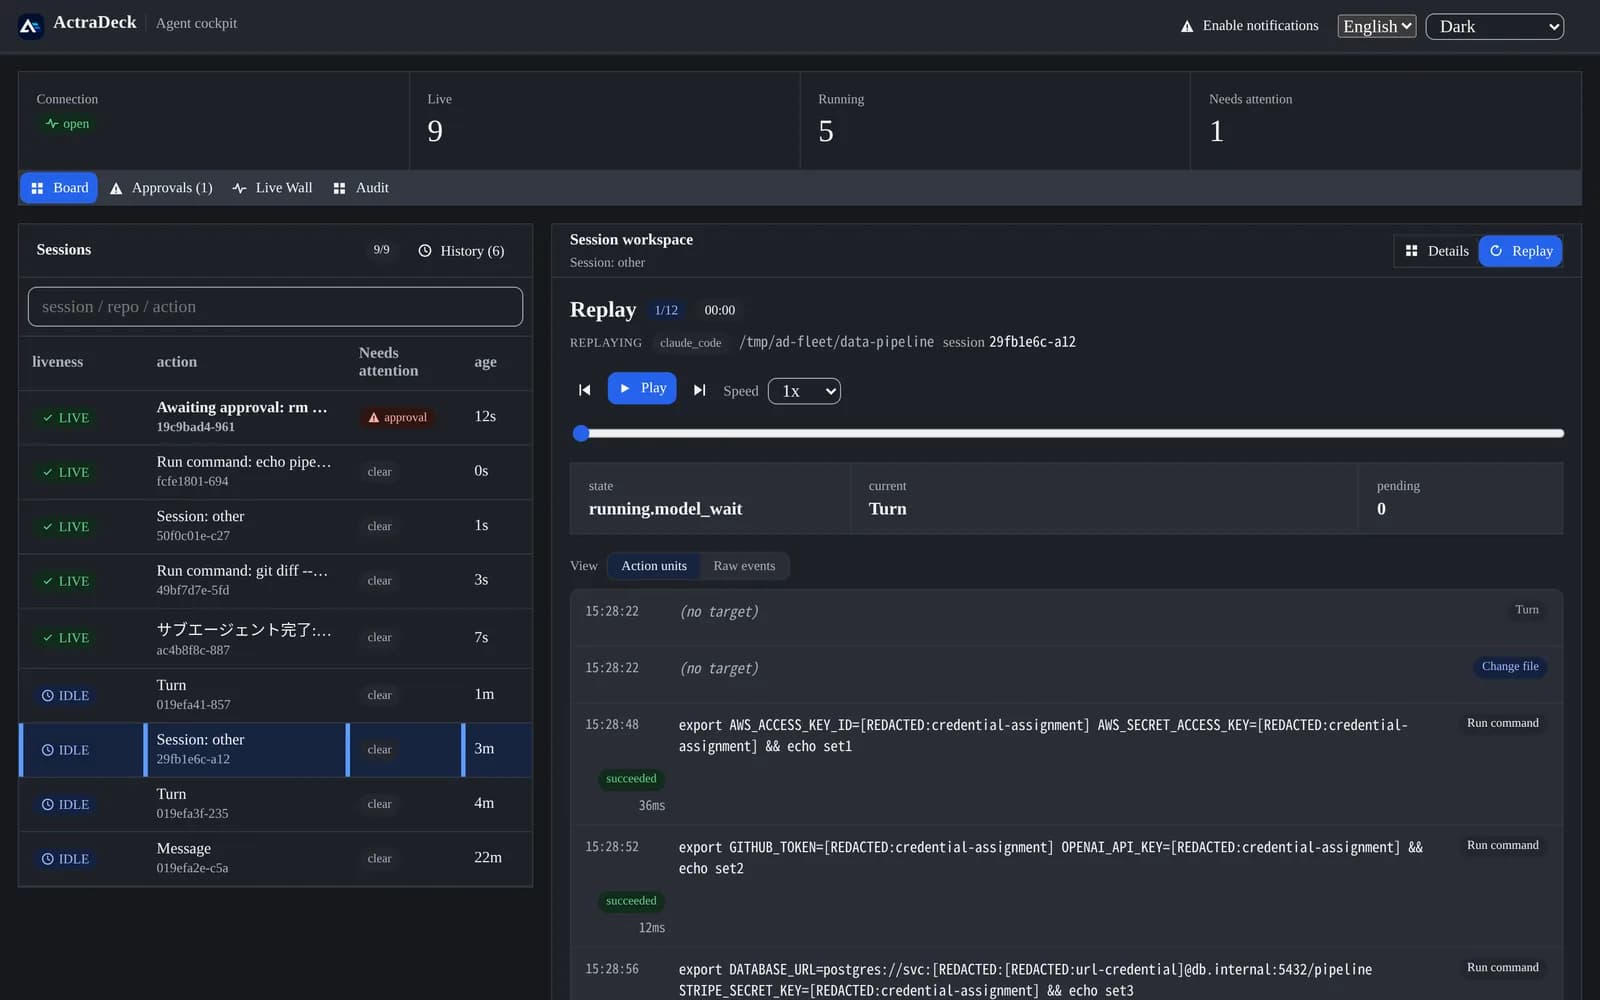The width and height of the screenshot is (1600, 1000).
Task: Click the Replay circular arrow icon
Action: [1496, 251]
